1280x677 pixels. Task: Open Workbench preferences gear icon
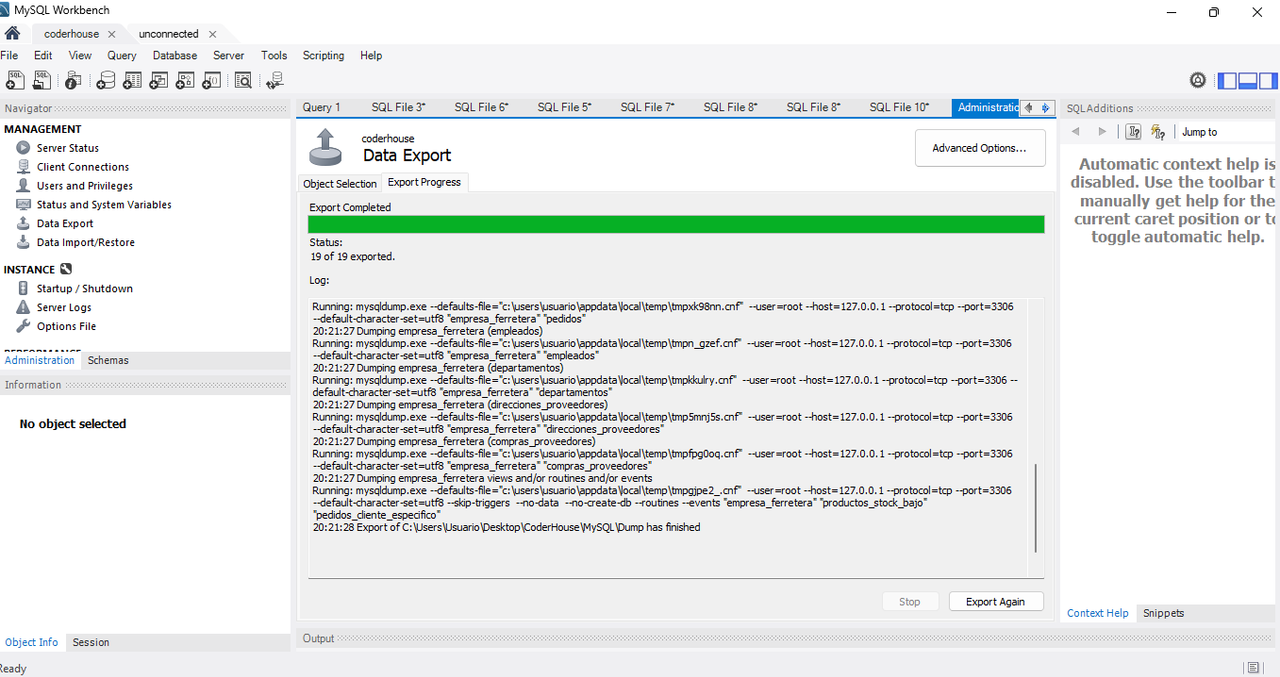pos(1198,81)
